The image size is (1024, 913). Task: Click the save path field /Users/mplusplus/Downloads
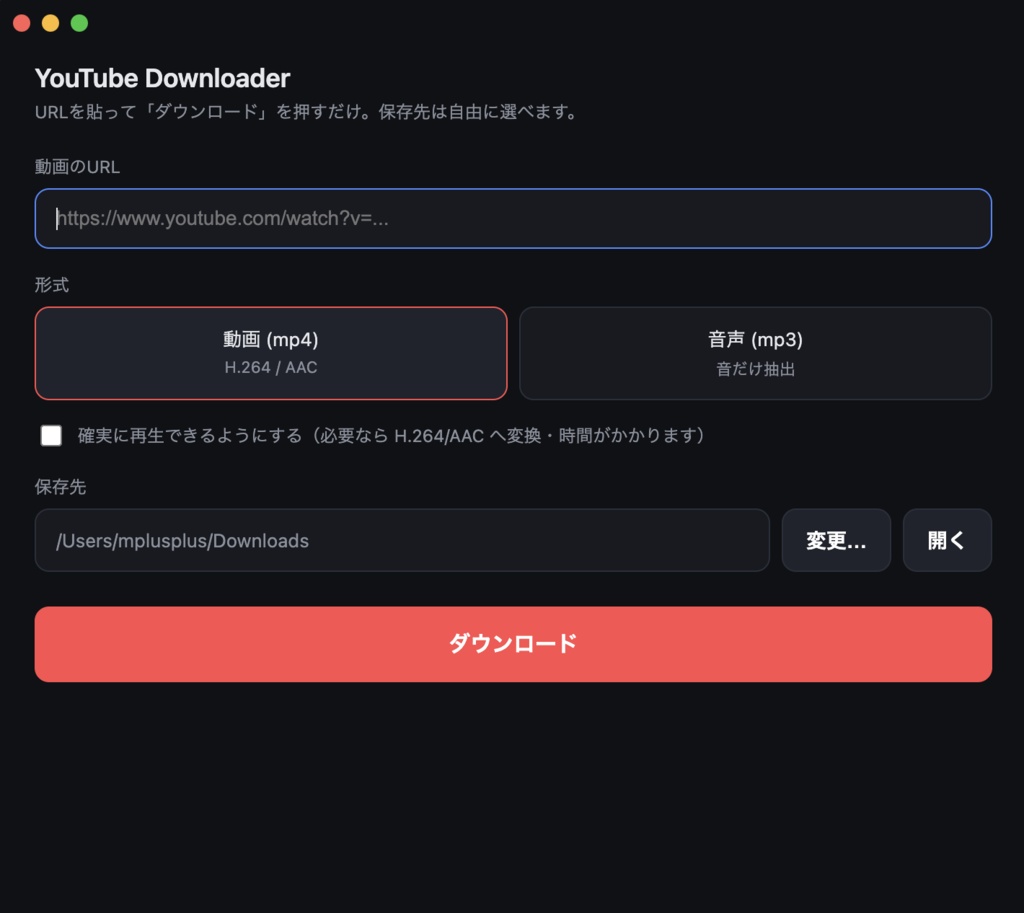[x=402, y=540]
